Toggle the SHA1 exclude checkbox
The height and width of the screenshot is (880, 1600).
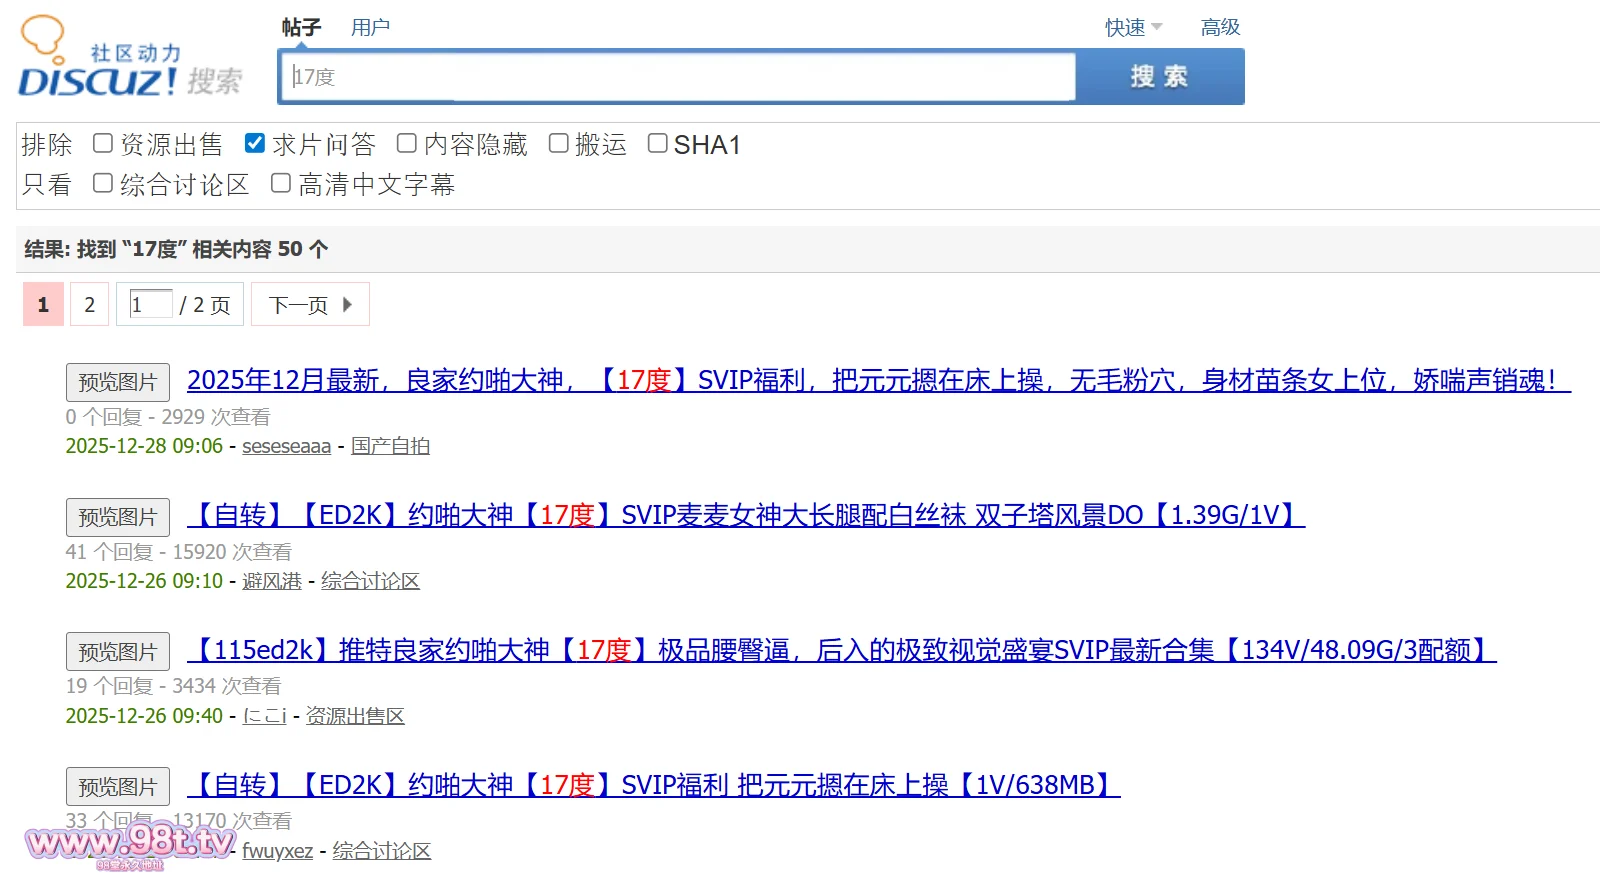coord(657,144)
